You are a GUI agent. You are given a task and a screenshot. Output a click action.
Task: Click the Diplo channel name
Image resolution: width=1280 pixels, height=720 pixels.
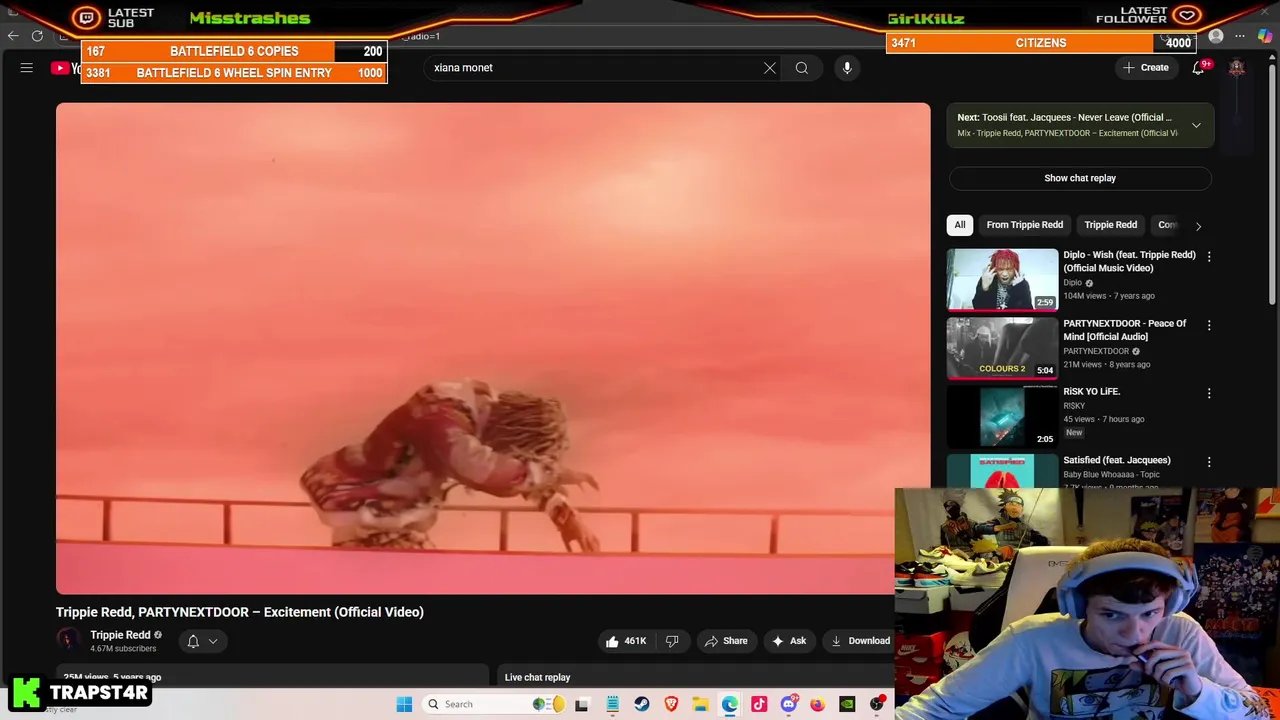point(1073,283)
